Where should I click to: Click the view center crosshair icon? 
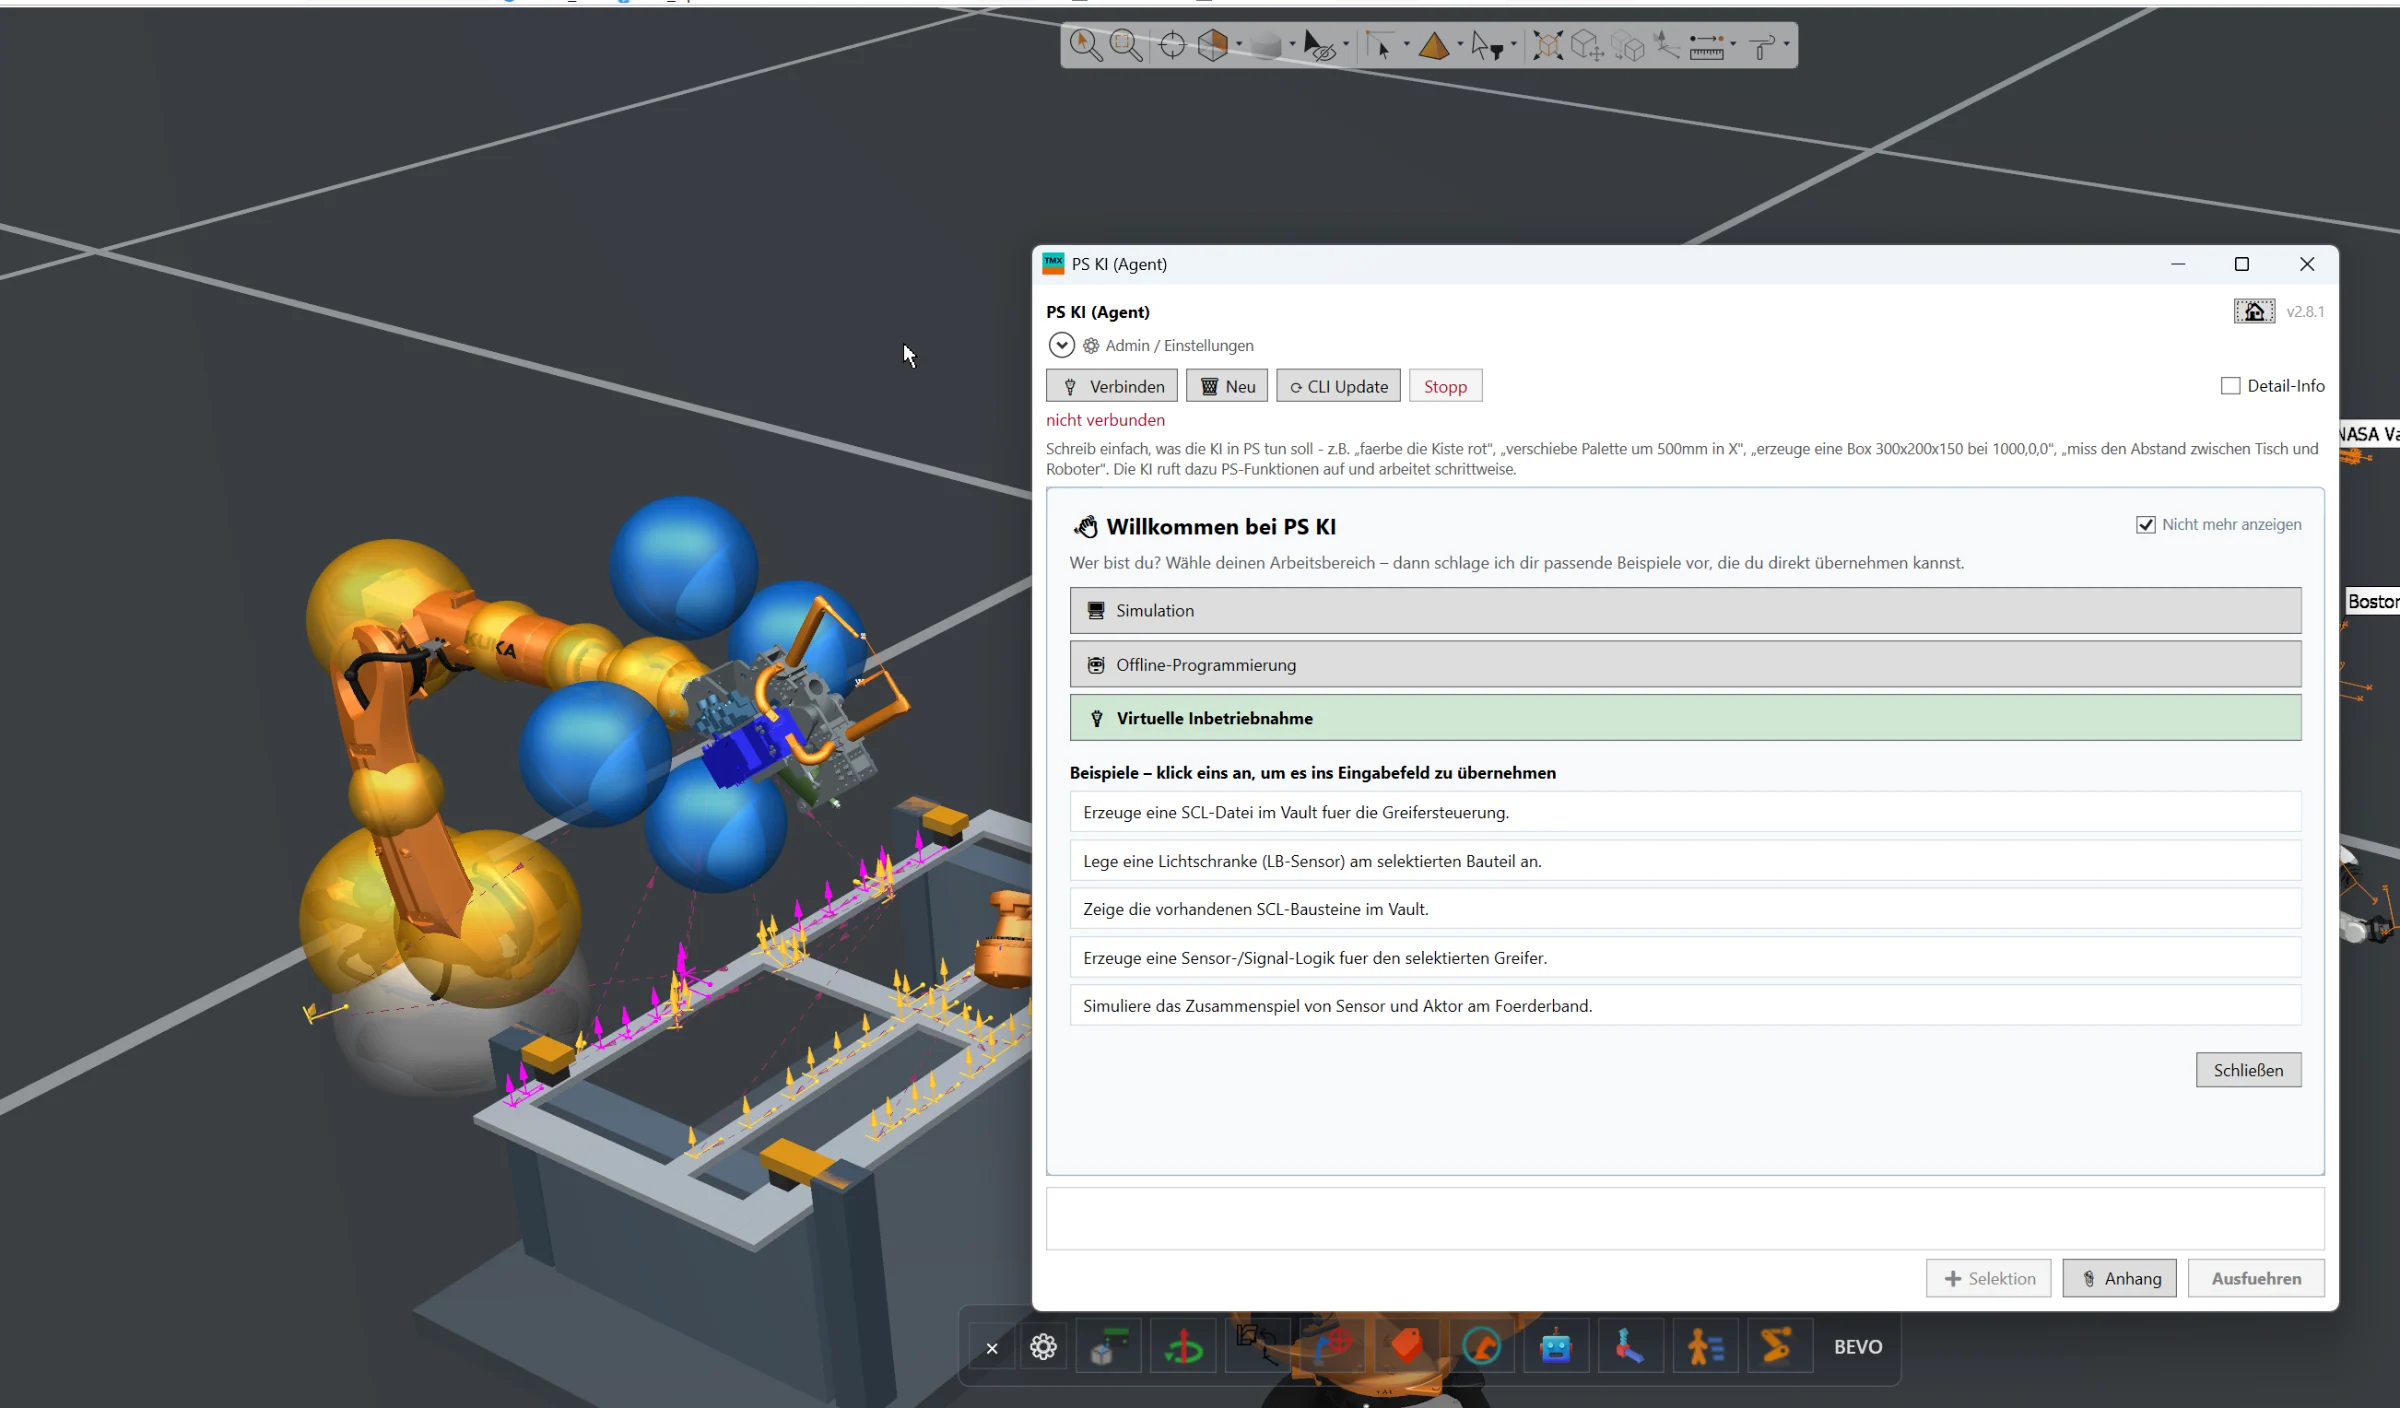tap(1172, 46)
